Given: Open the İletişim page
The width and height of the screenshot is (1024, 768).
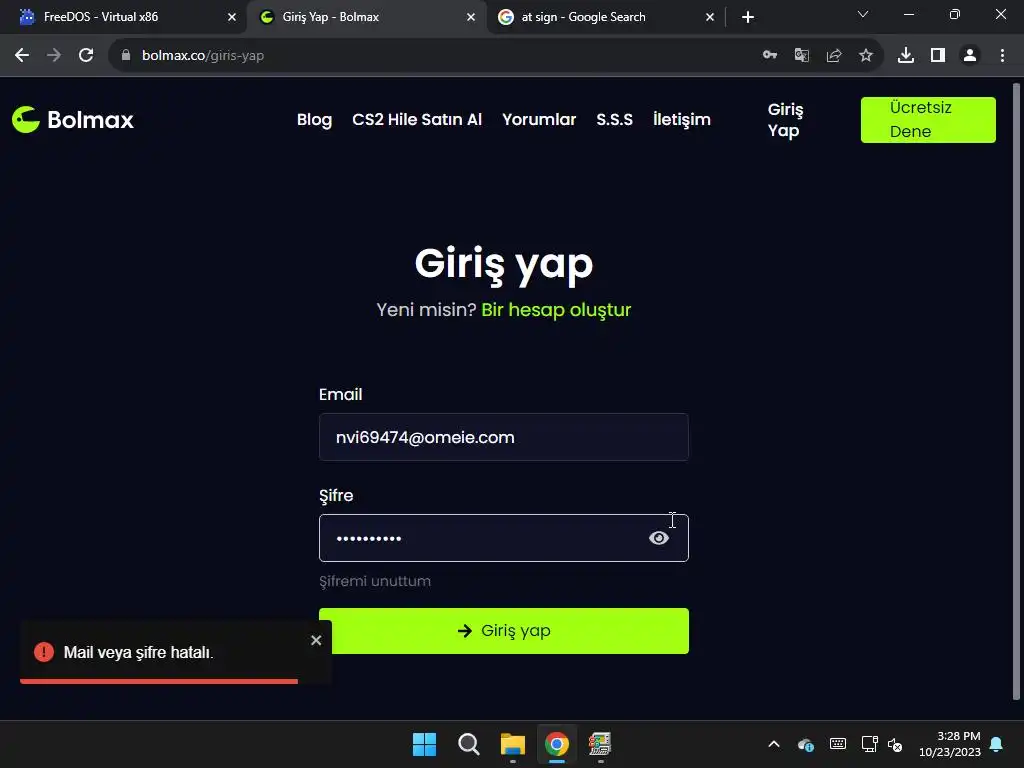Looking at the screenshot, I should click(681, 120).
